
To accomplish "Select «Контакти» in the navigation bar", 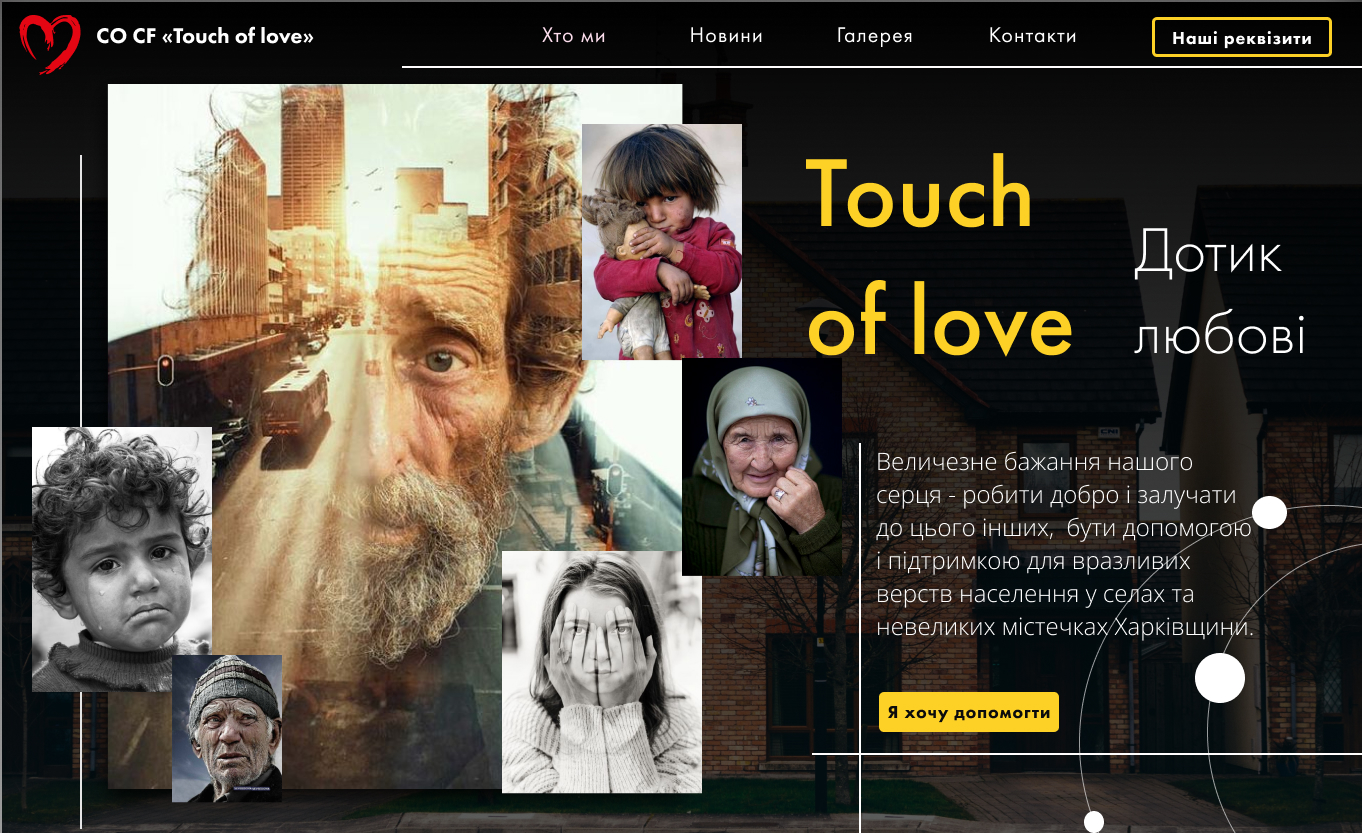I will (1033, 36).
